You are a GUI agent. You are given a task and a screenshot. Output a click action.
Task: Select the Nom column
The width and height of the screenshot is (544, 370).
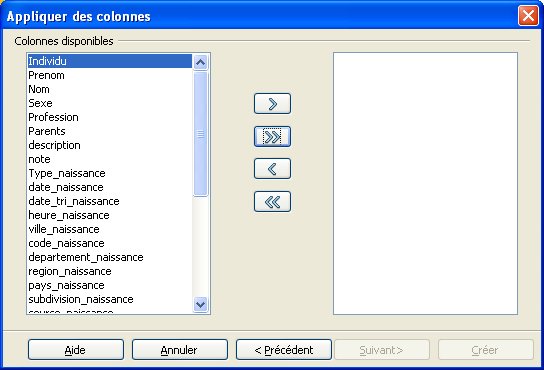pyautogui.click(x=110, y=89)
